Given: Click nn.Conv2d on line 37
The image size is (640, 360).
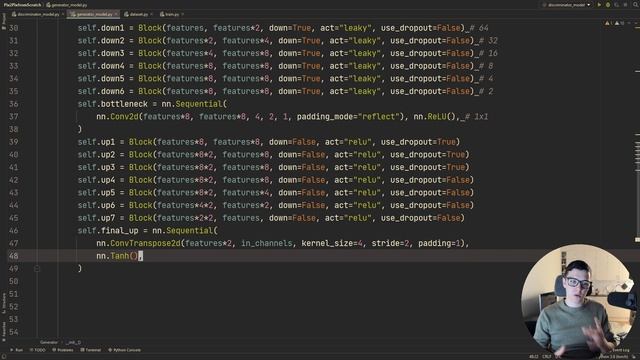Looking at the screenshot, I should (x=117, y=117).
